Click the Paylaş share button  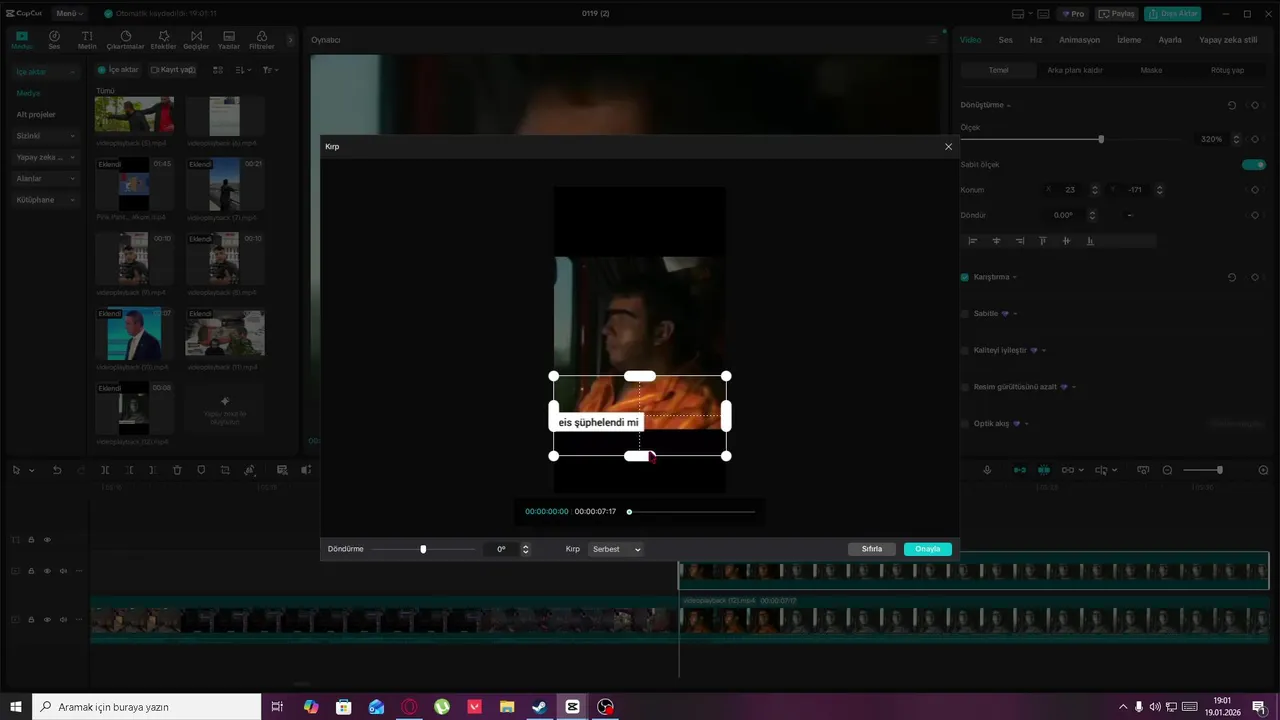tap(1116, 14)
